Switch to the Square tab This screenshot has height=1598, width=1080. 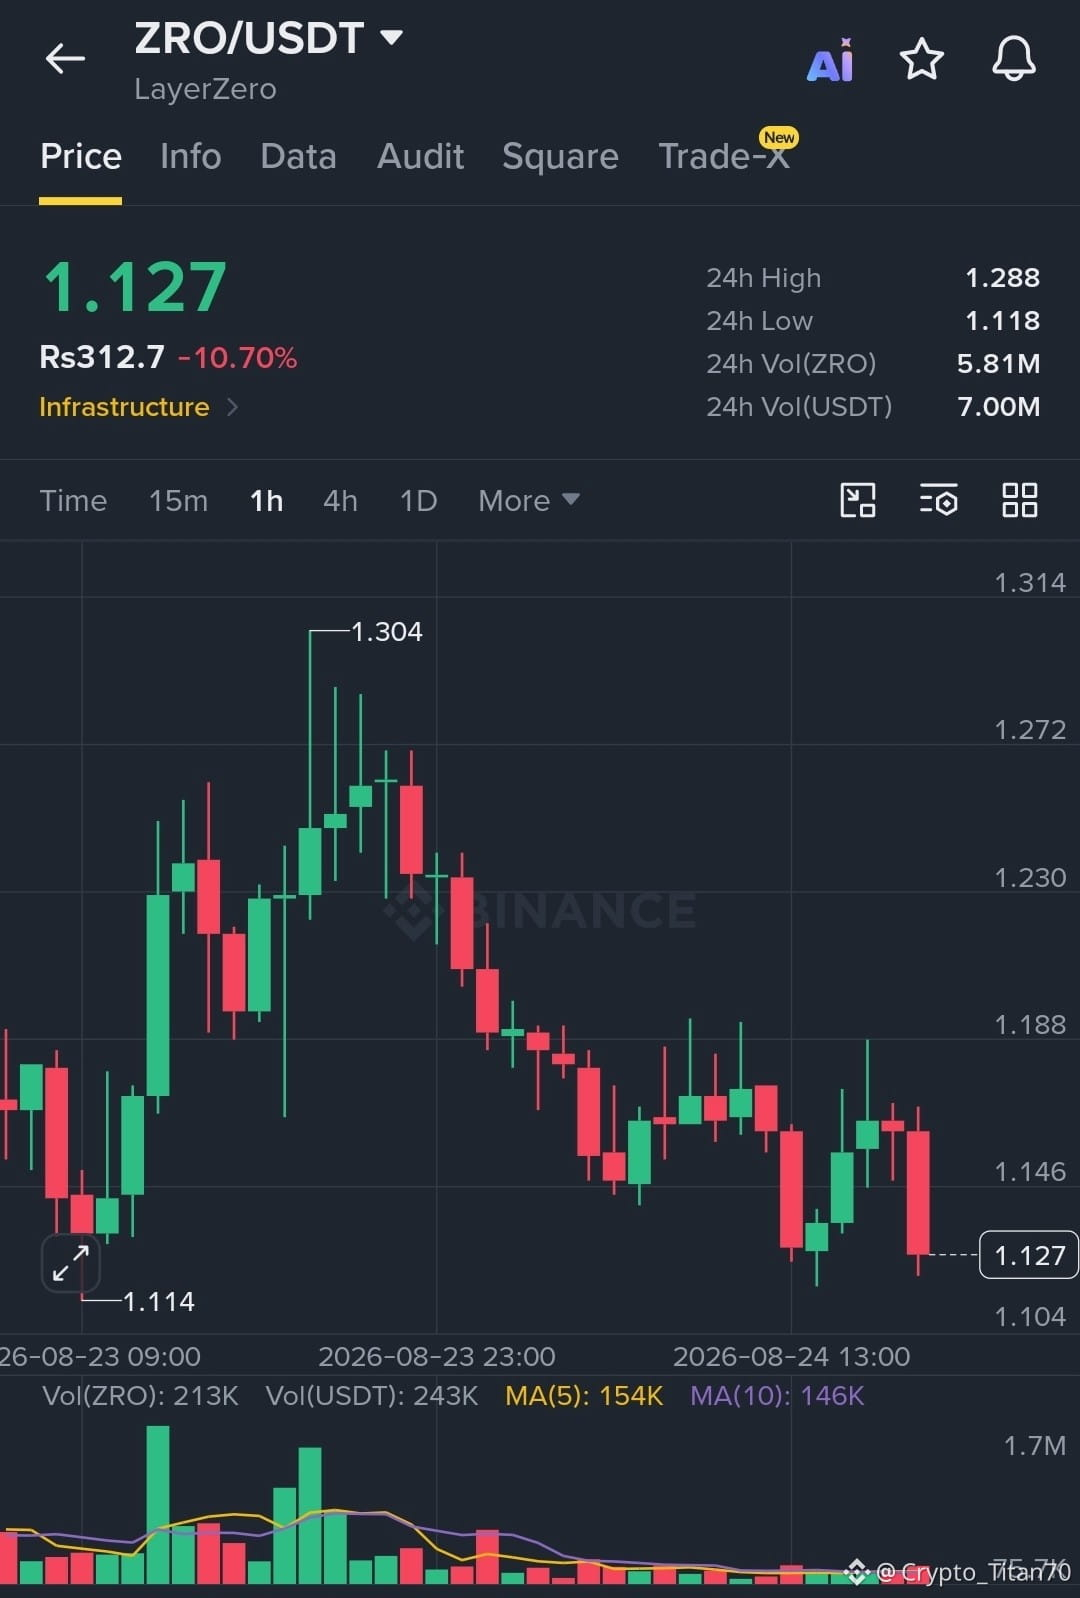click(x=560, y=156)
